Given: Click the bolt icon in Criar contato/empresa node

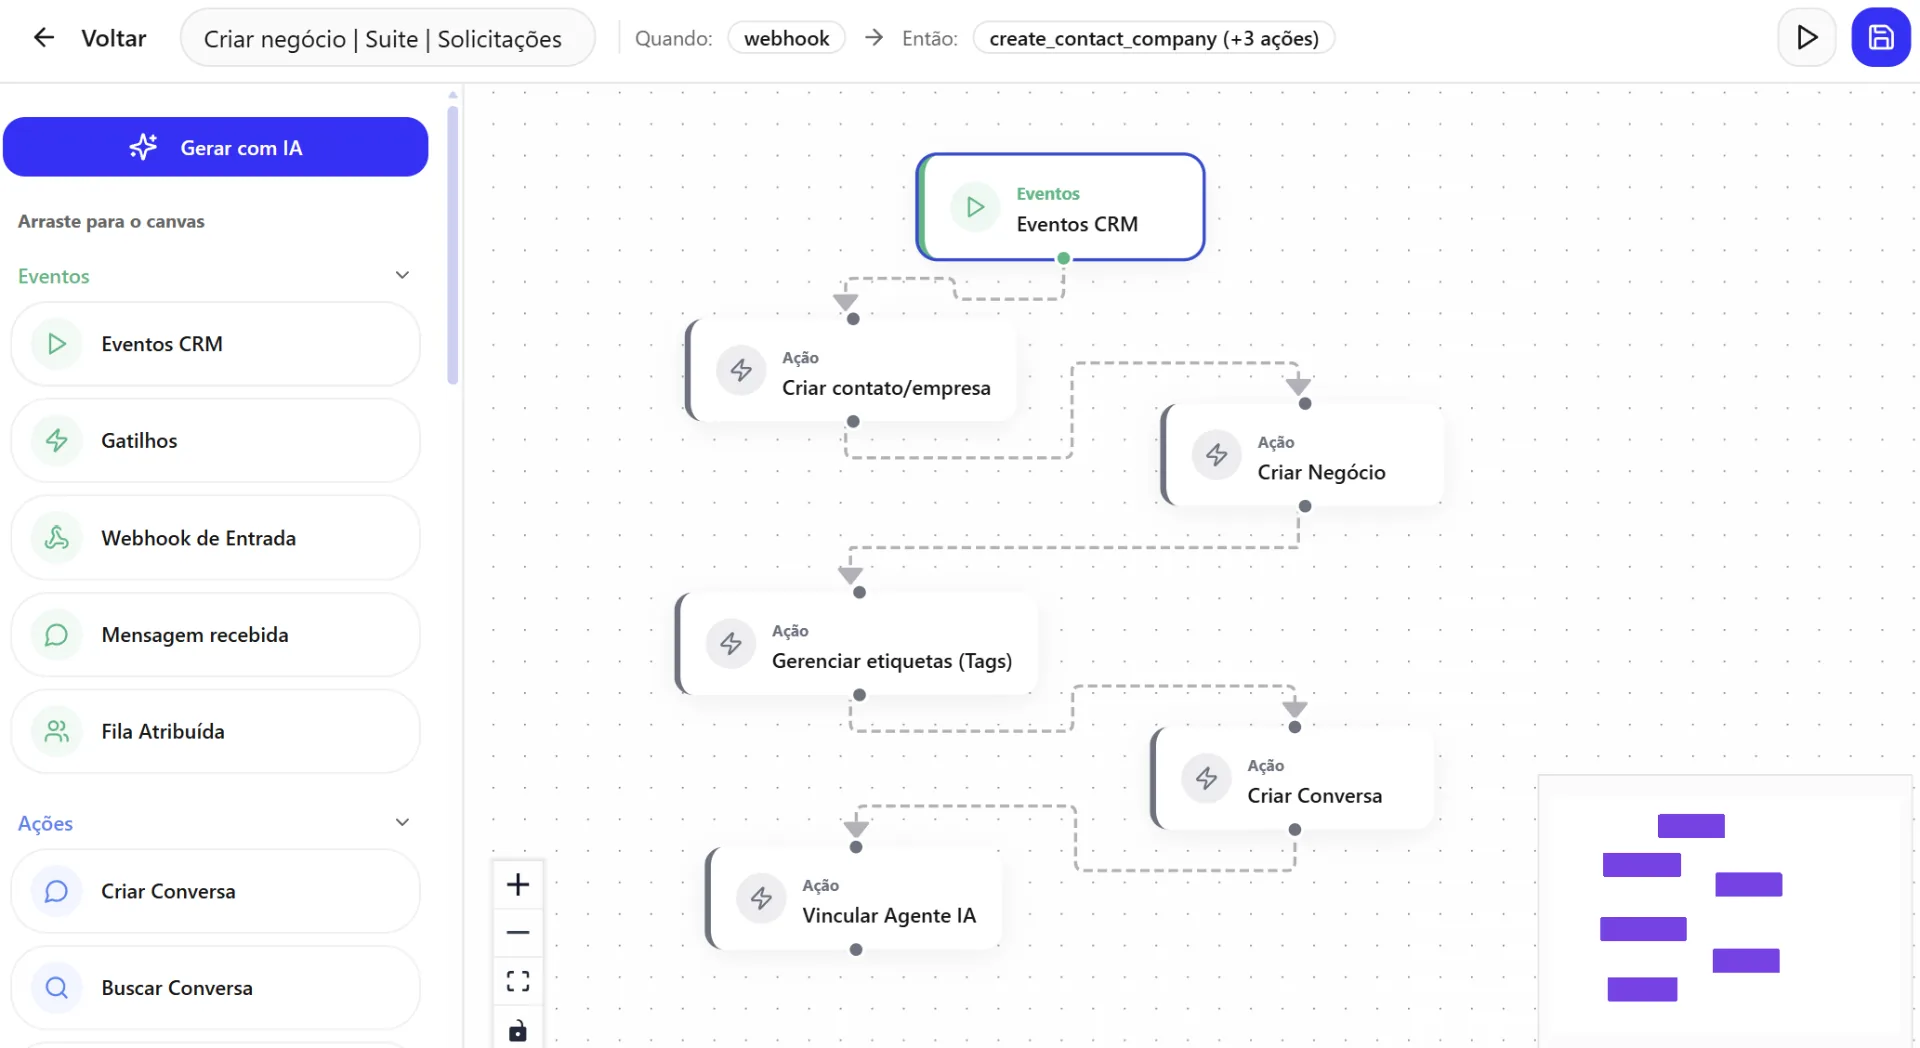Looking at the screenshot, I should (741, 371).
